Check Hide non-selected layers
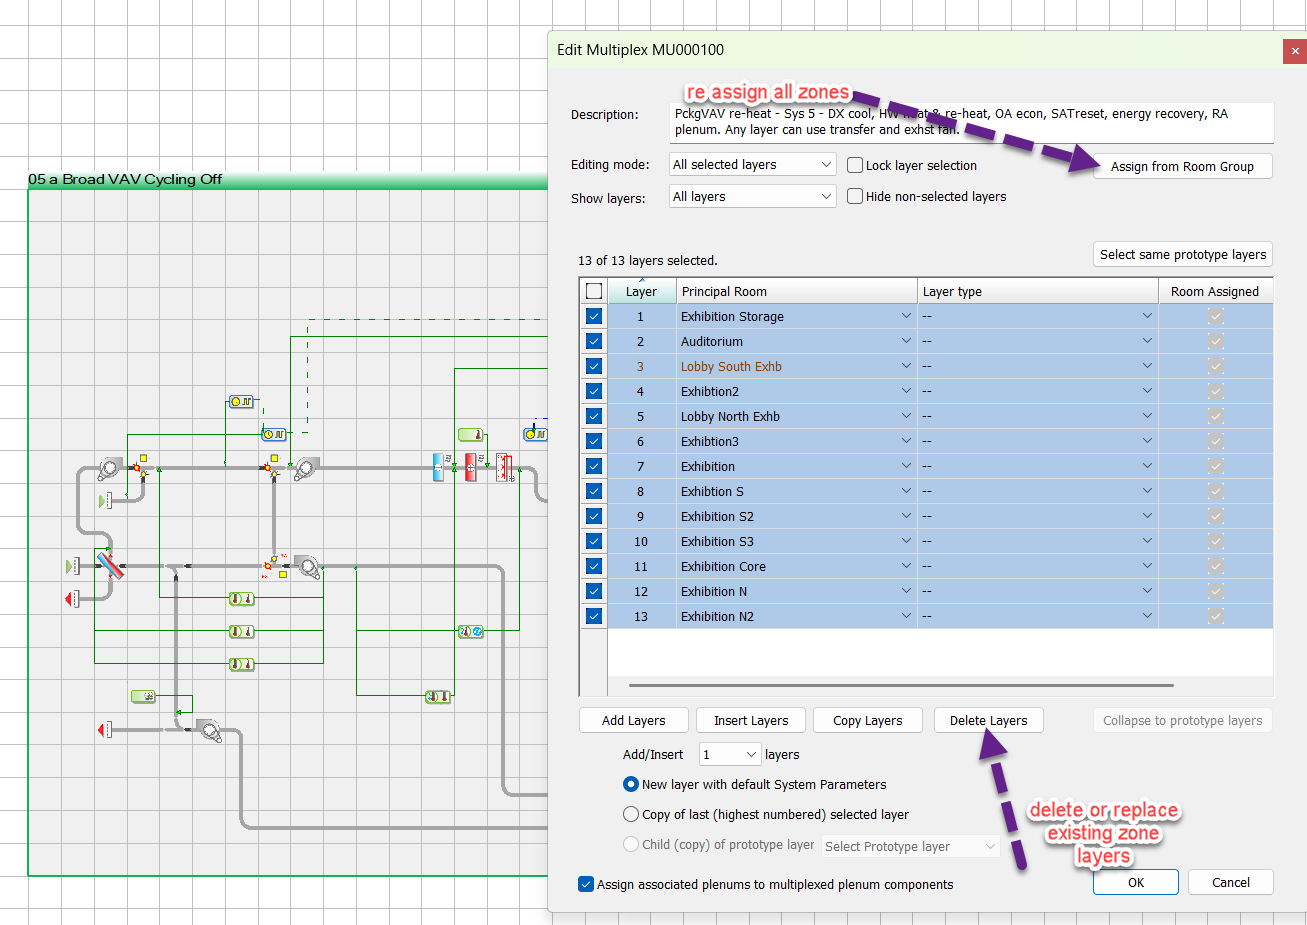Screen dimensions: 1307x925 (x=855, y=196)
